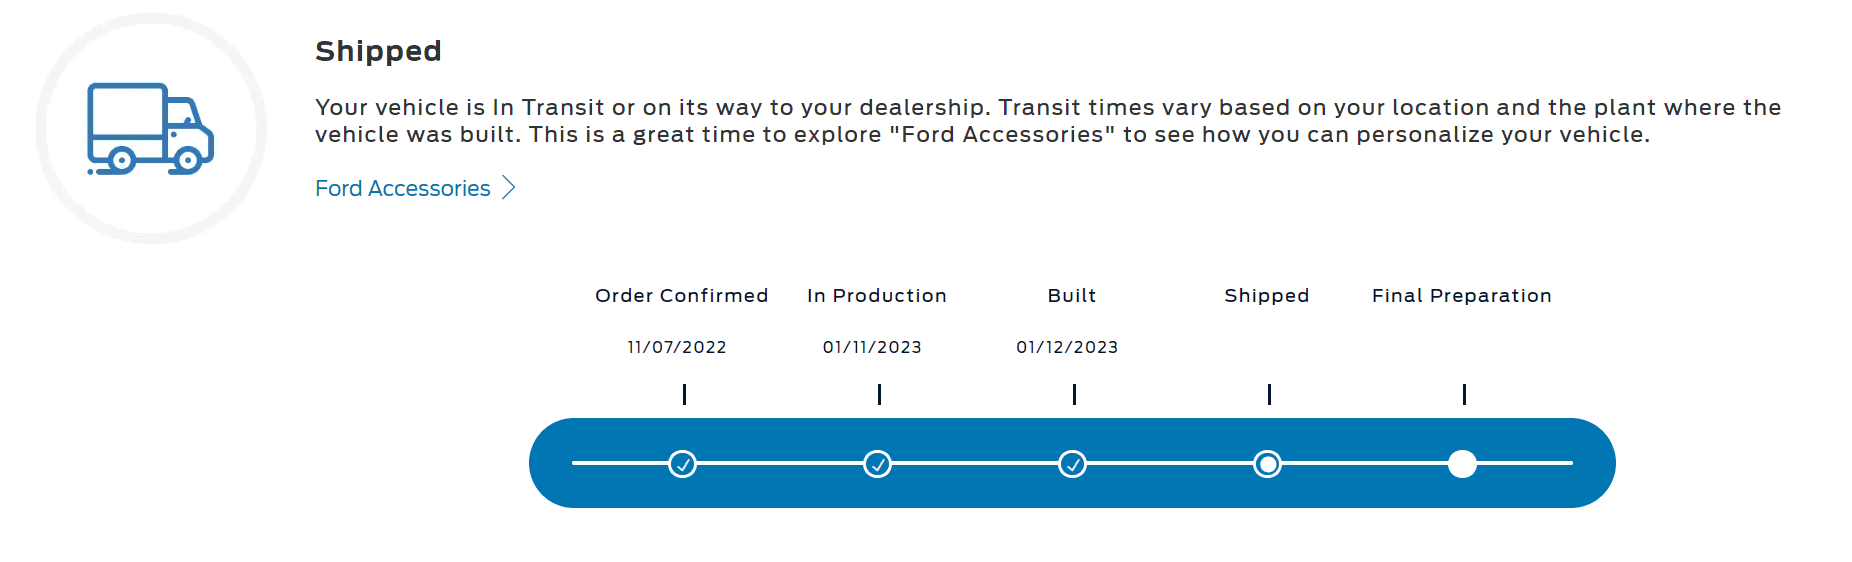Click the blue progress bar's left end
1852x562 pixels.
pyautogui.click(x=550, y=463)
